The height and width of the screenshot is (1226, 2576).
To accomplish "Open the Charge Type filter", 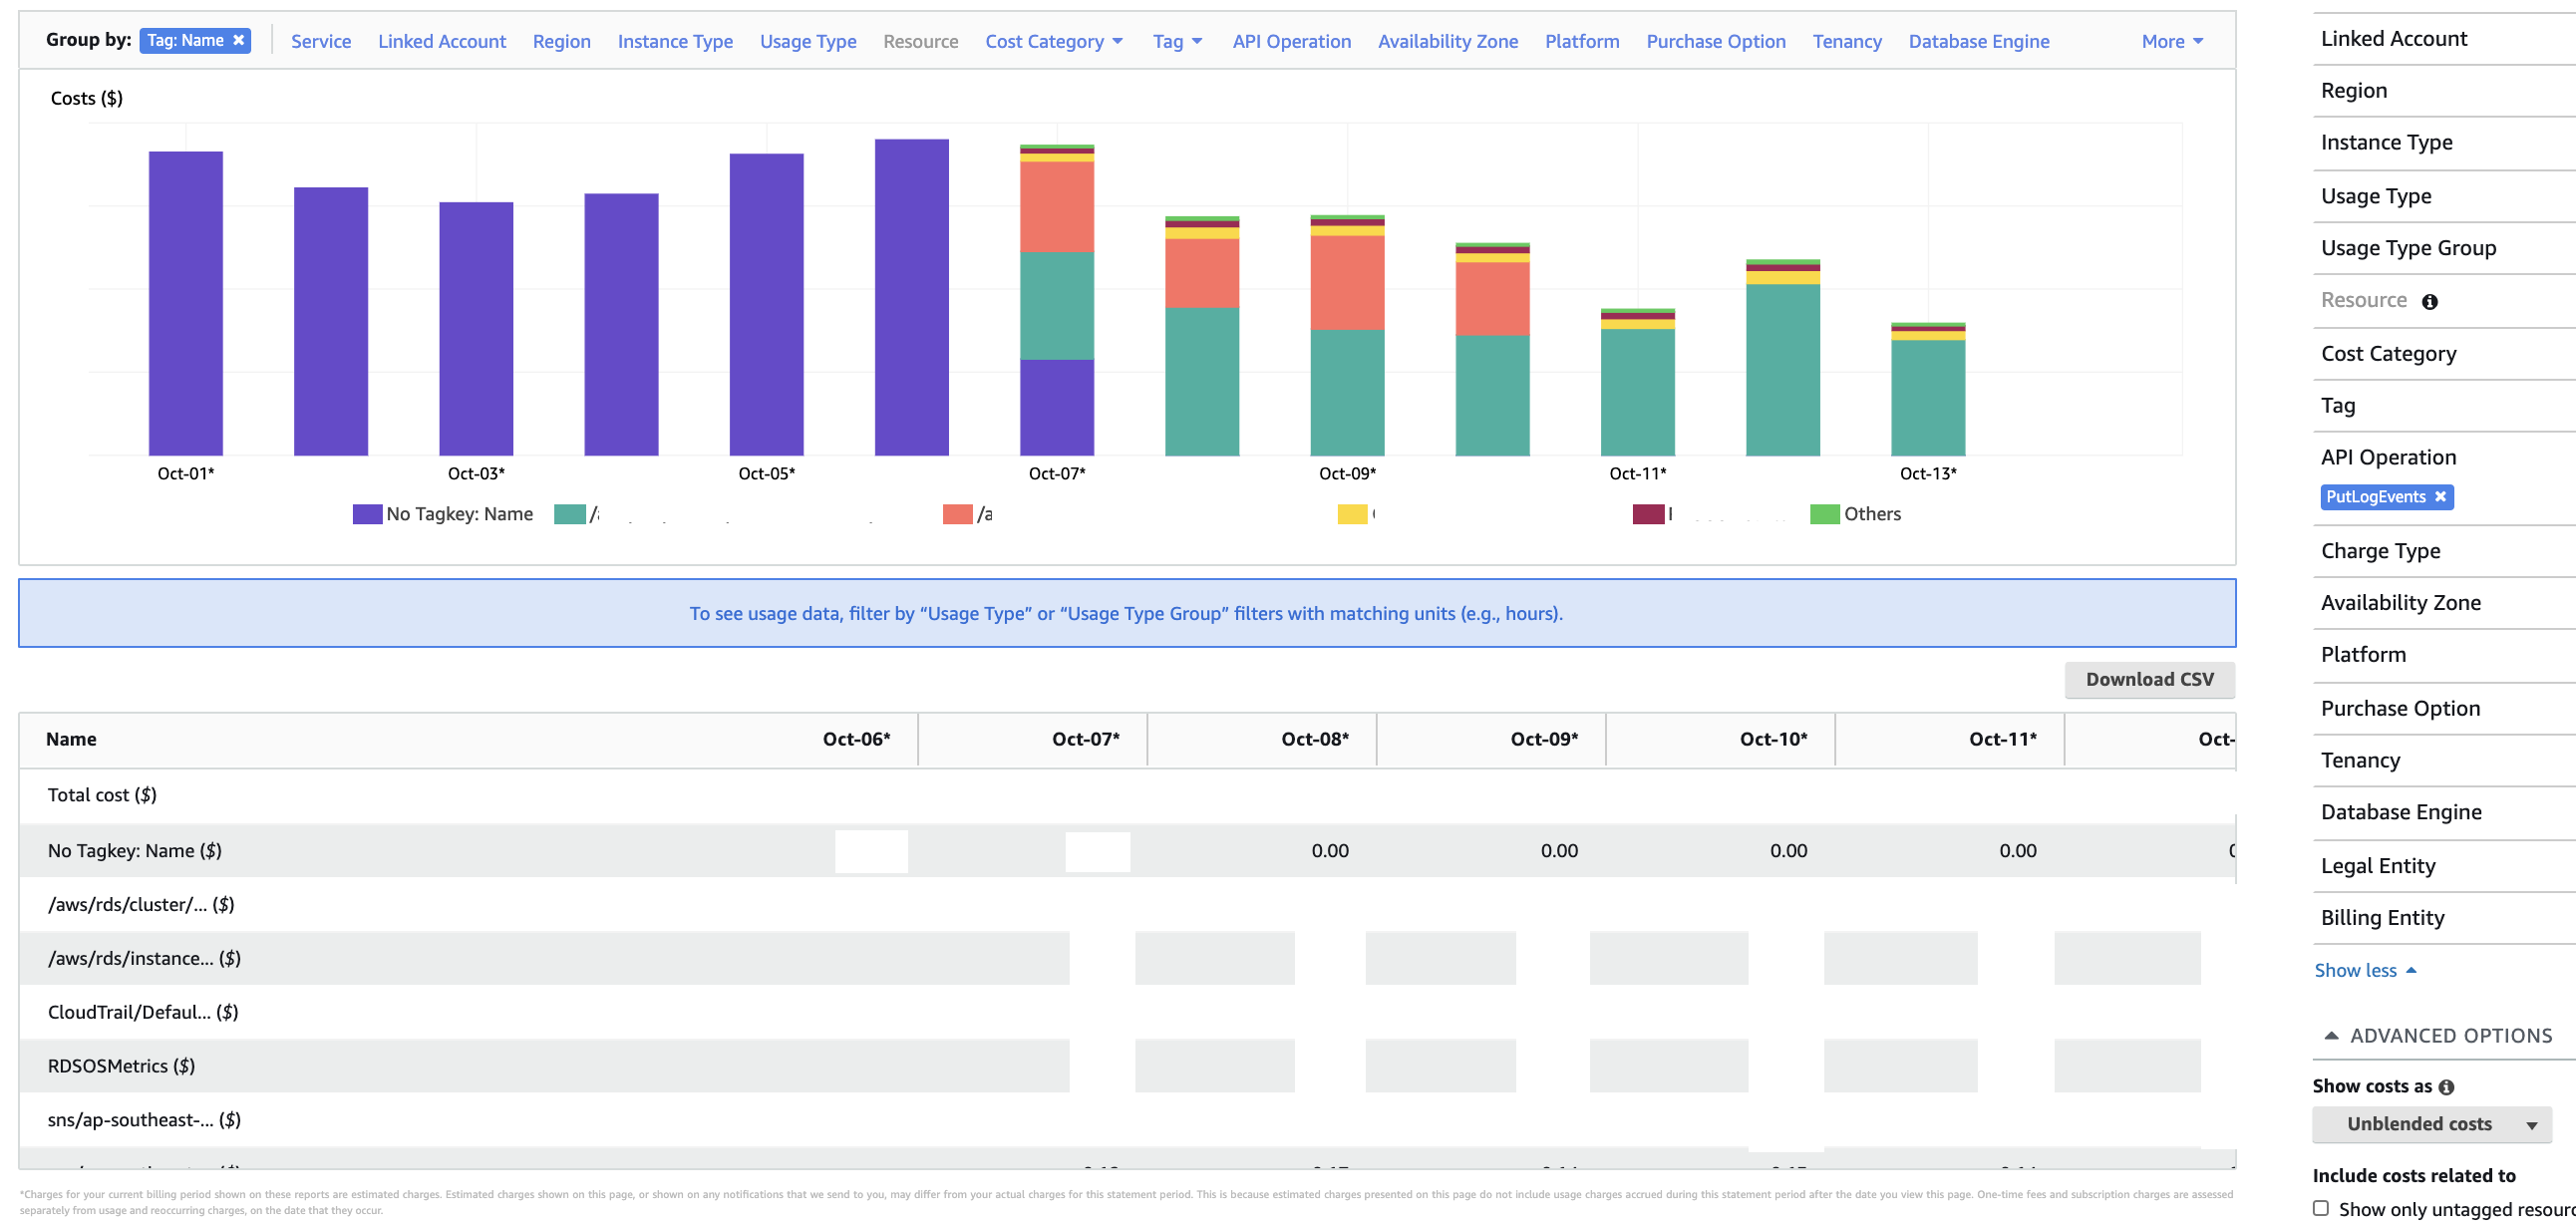I will click(x=2380, y=551).
